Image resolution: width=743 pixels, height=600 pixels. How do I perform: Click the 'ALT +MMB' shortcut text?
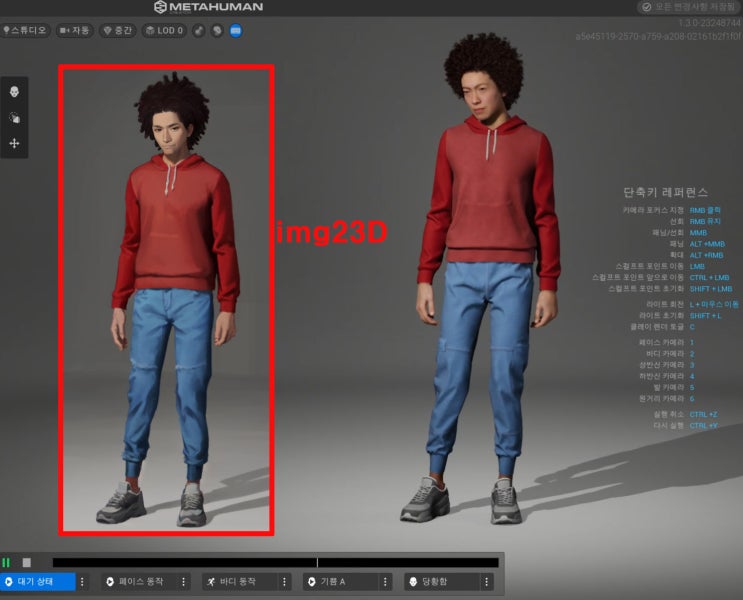(x=707, y=244)
